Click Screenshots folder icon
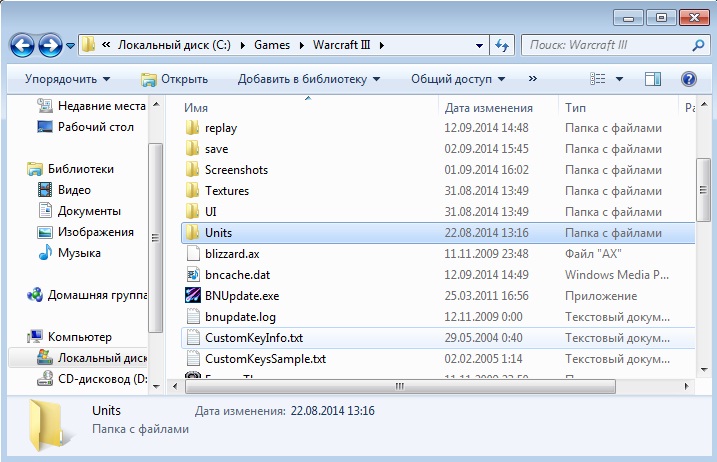The height and width of the screenshot is (462, 717). 193,170
